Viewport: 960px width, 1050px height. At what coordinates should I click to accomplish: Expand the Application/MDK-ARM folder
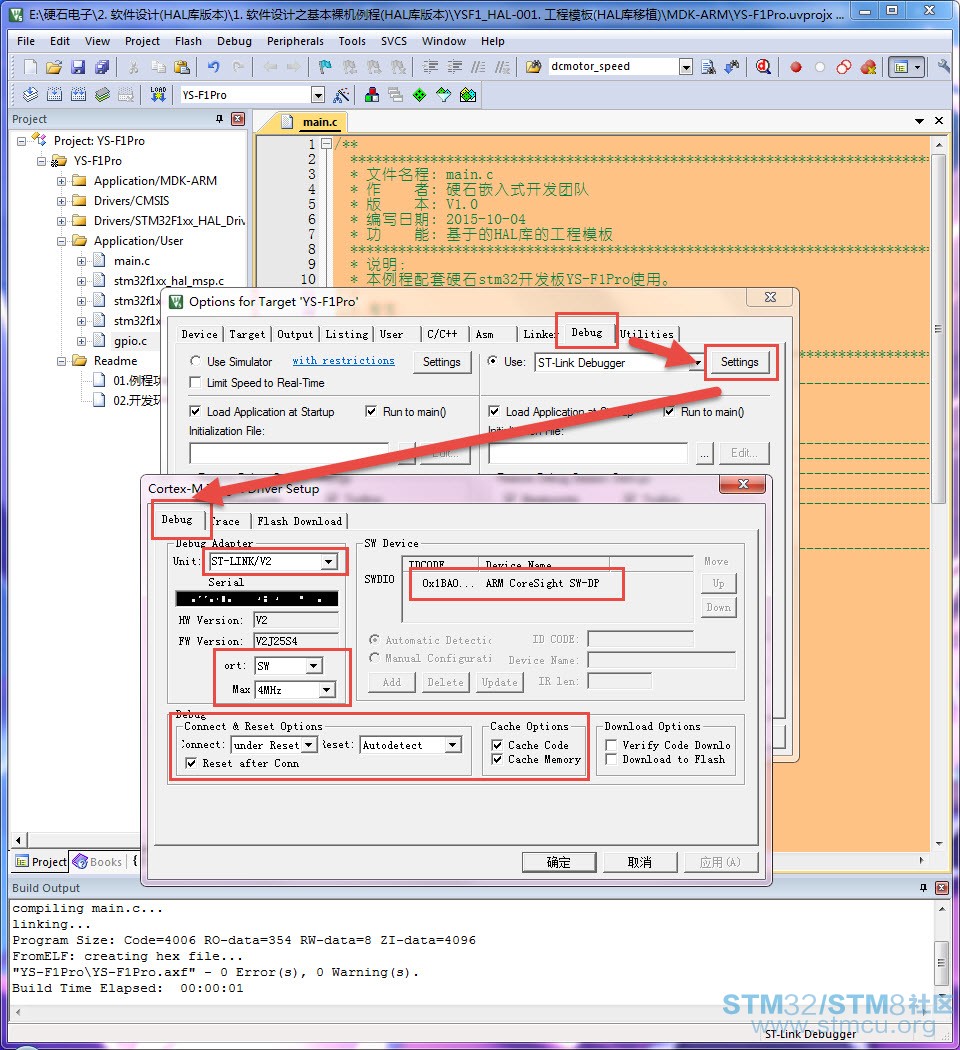point(62,181)
